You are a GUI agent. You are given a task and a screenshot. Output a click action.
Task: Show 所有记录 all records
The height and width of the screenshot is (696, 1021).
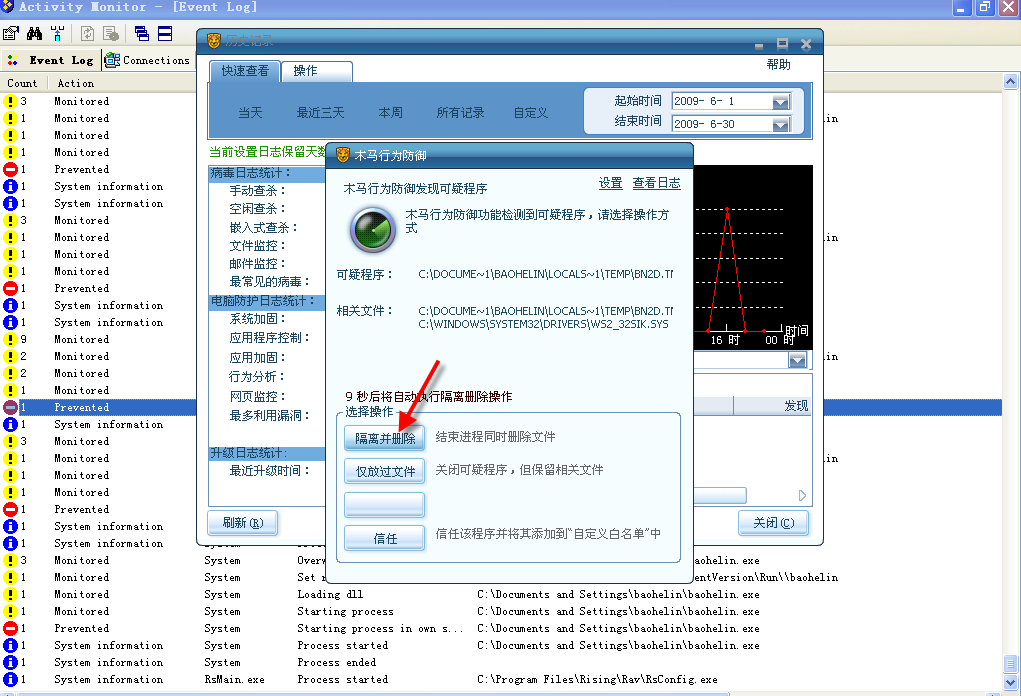(460, 113)
